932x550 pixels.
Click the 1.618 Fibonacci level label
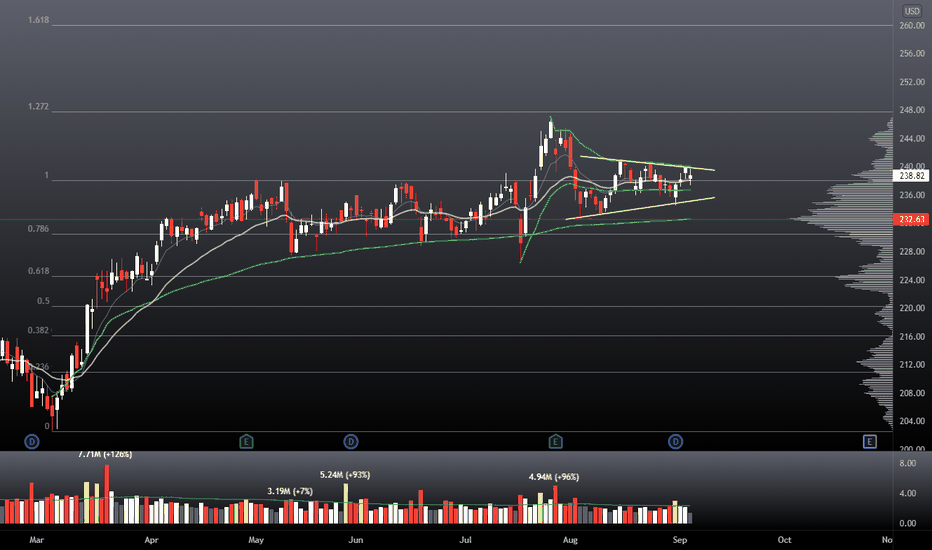pos(38,20)
